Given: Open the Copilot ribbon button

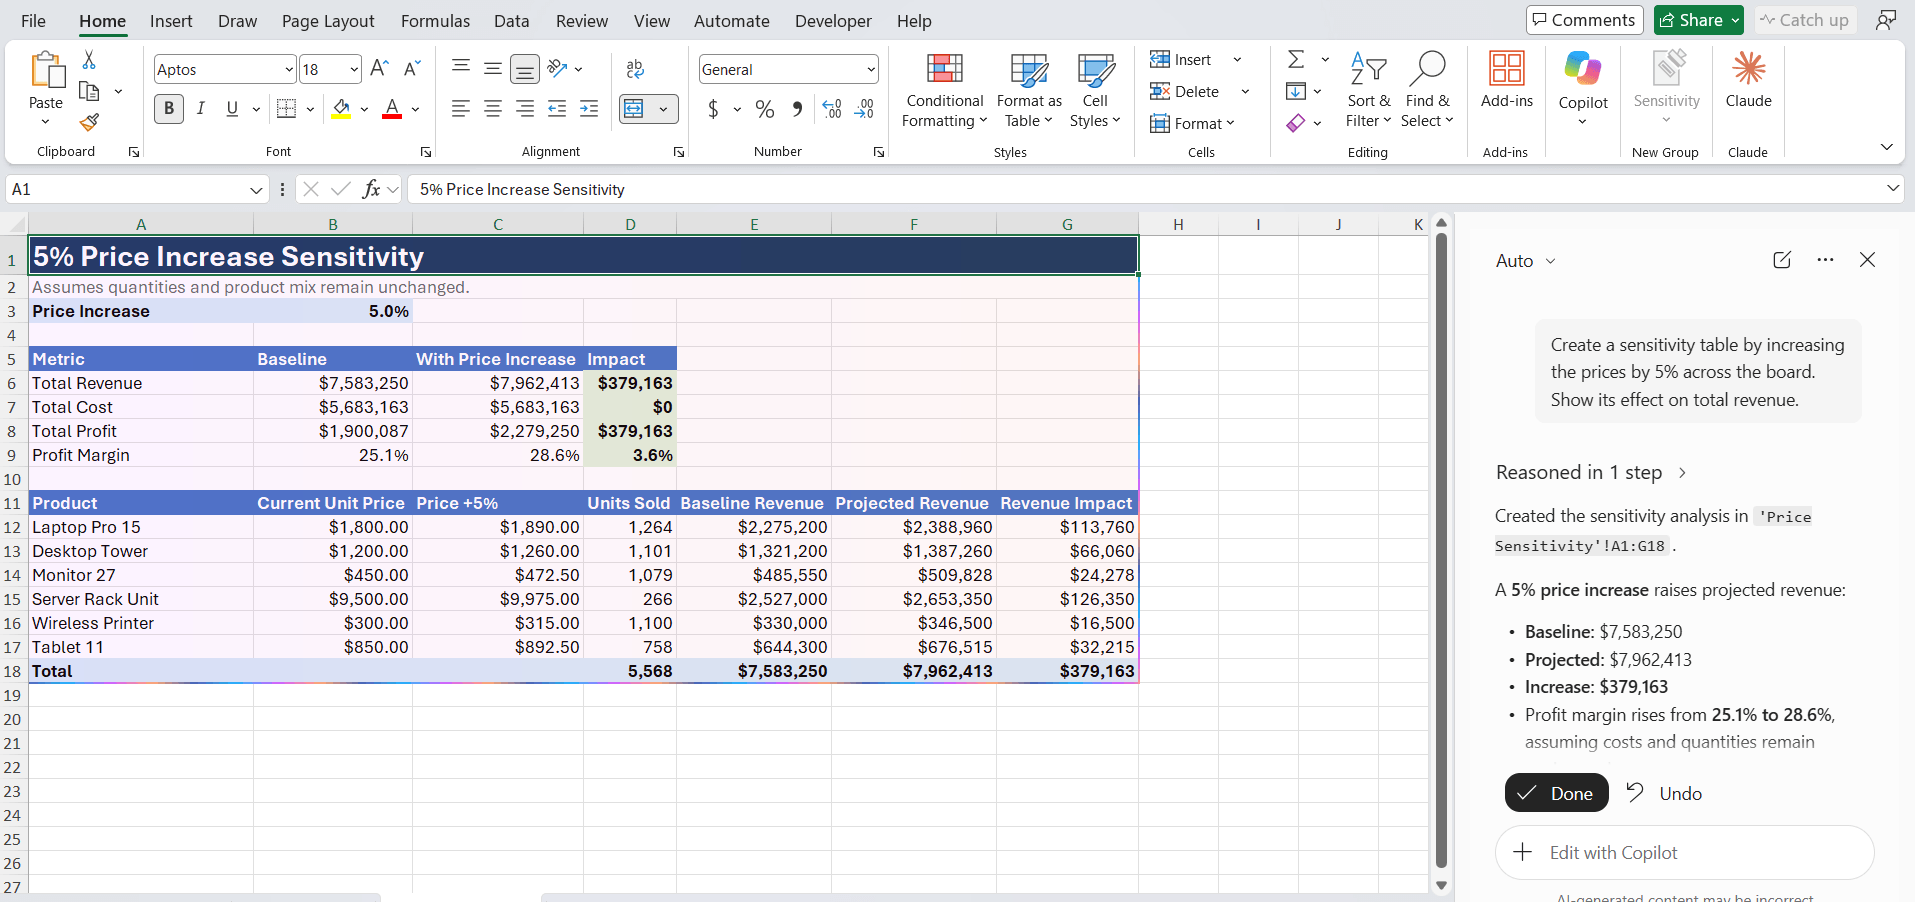Looking at the screenshot, I should [x=1583, y=88].
